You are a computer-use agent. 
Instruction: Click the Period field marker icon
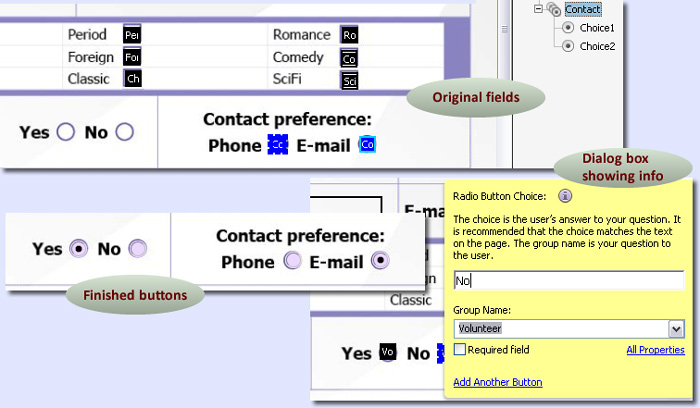(x=132, y=35)
